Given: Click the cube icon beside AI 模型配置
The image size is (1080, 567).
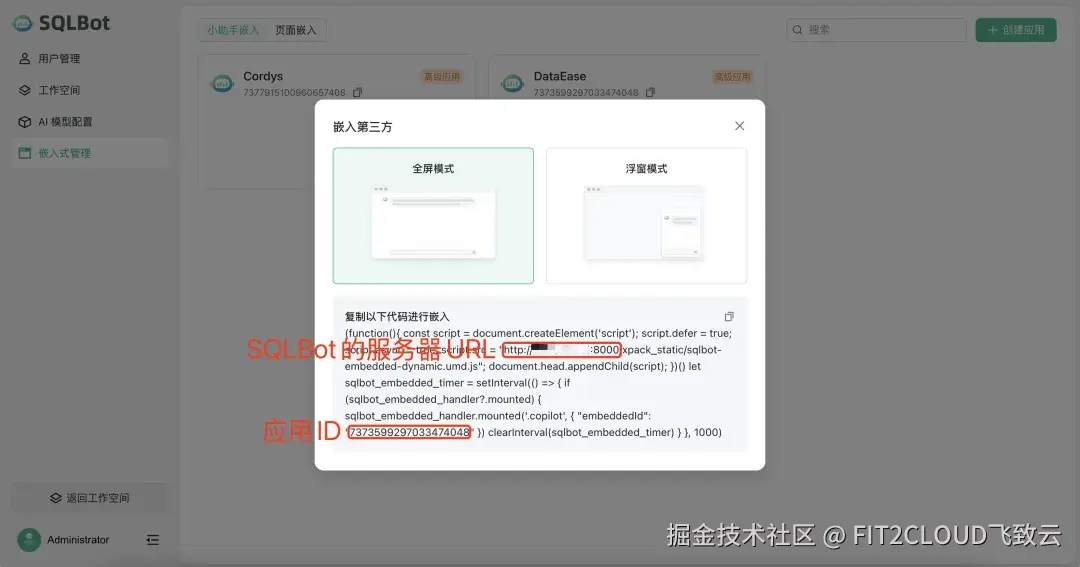Looking at the screenshot, I should pyautogui.click(x=25, y=122).
